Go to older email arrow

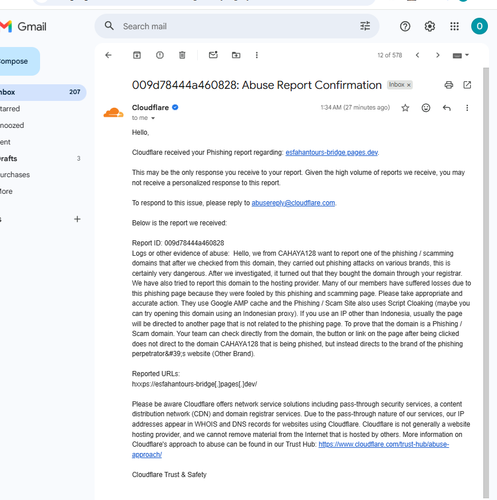(438, 55)
